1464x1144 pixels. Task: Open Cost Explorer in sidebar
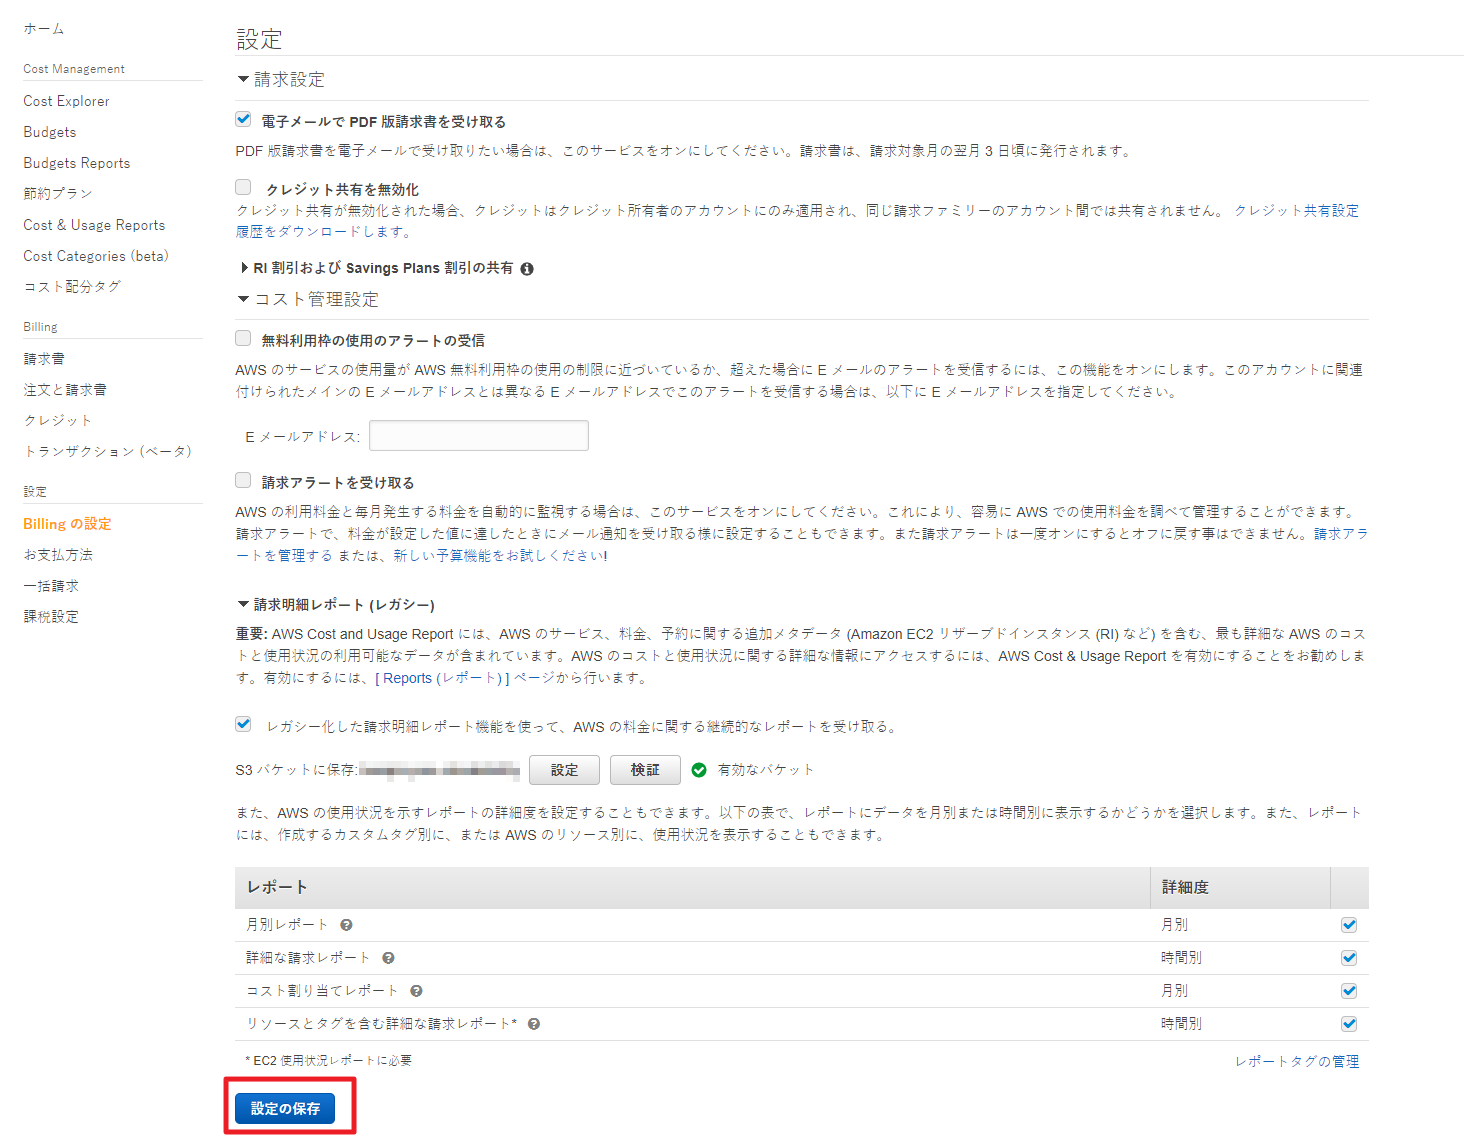[66, 101]
